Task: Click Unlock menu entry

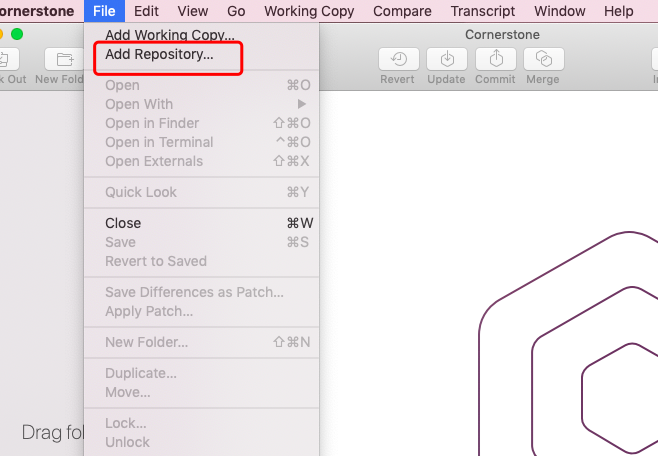Action: (x=201, y=442)
